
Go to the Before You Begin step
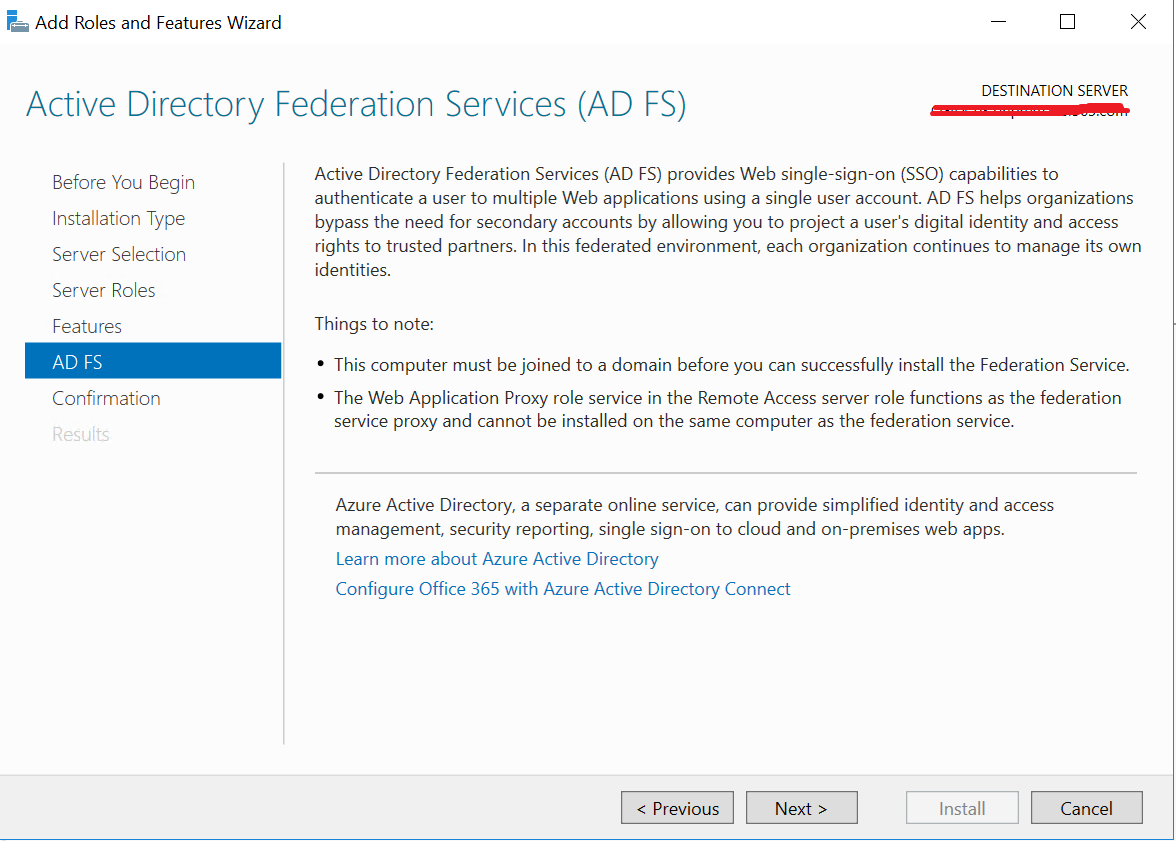point(123,182)
